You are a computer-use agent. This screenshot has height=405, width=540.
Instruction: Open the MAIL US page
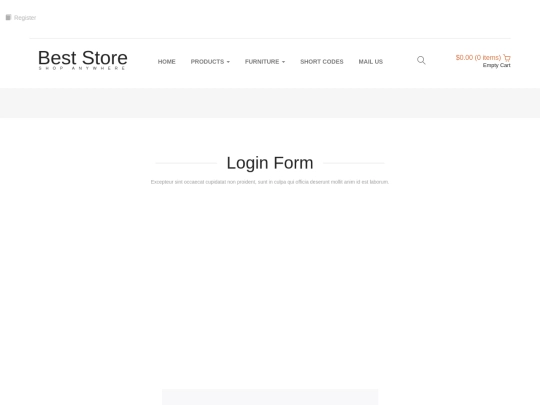371,62
